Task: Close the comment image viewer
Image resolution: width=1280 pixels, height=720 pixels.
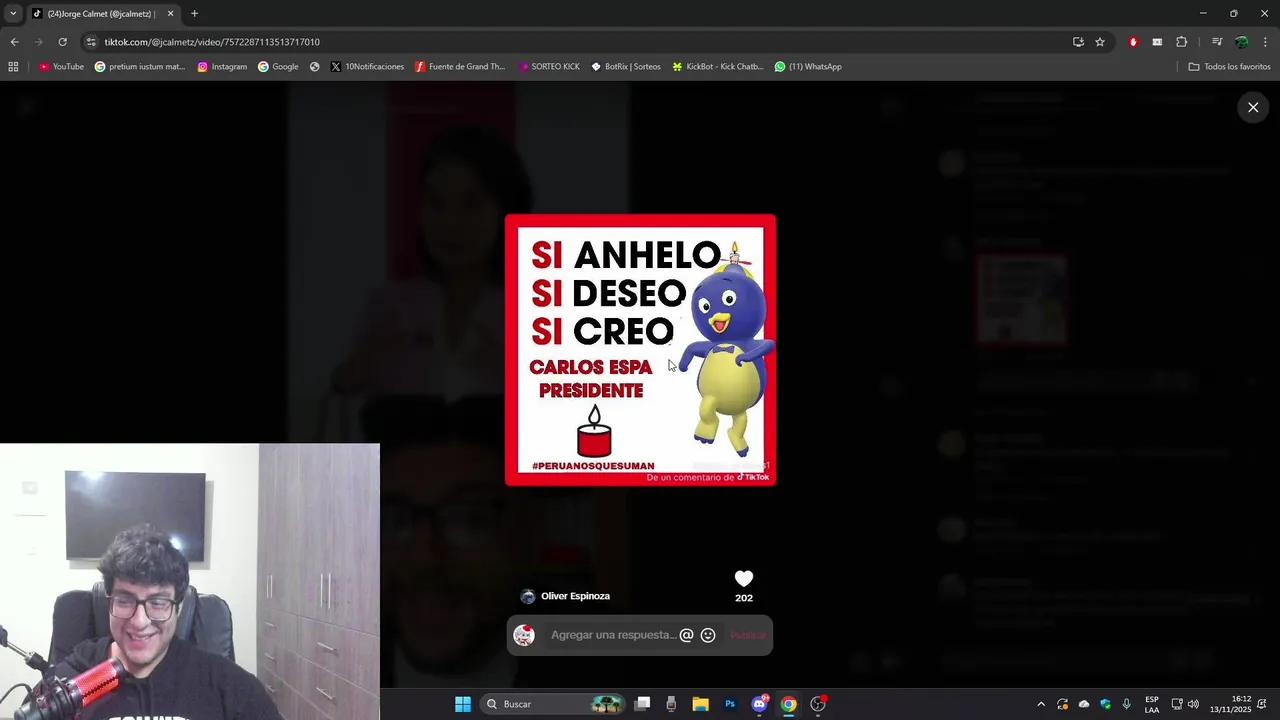Action: [x=1253, y=107]
